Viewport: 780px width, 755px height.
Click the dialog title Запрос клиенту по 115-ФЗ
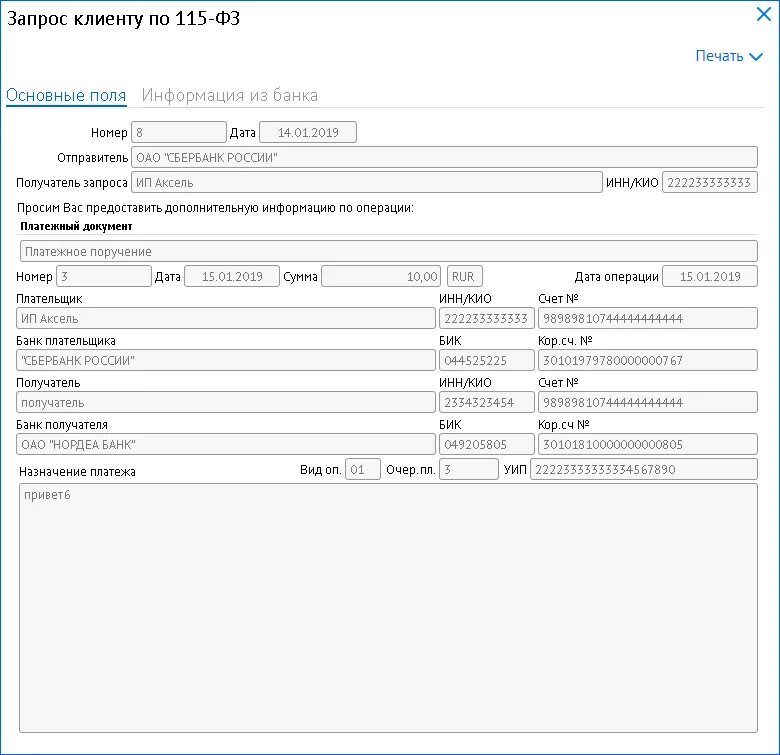(x=123, y=18)
